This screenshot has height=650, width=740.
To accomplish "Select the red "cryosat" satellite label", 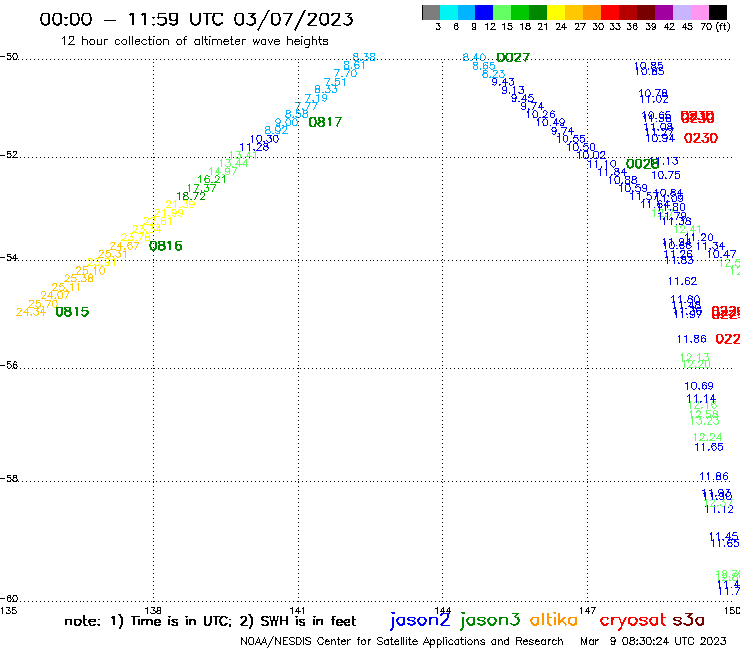I will (x=633, y=620).
